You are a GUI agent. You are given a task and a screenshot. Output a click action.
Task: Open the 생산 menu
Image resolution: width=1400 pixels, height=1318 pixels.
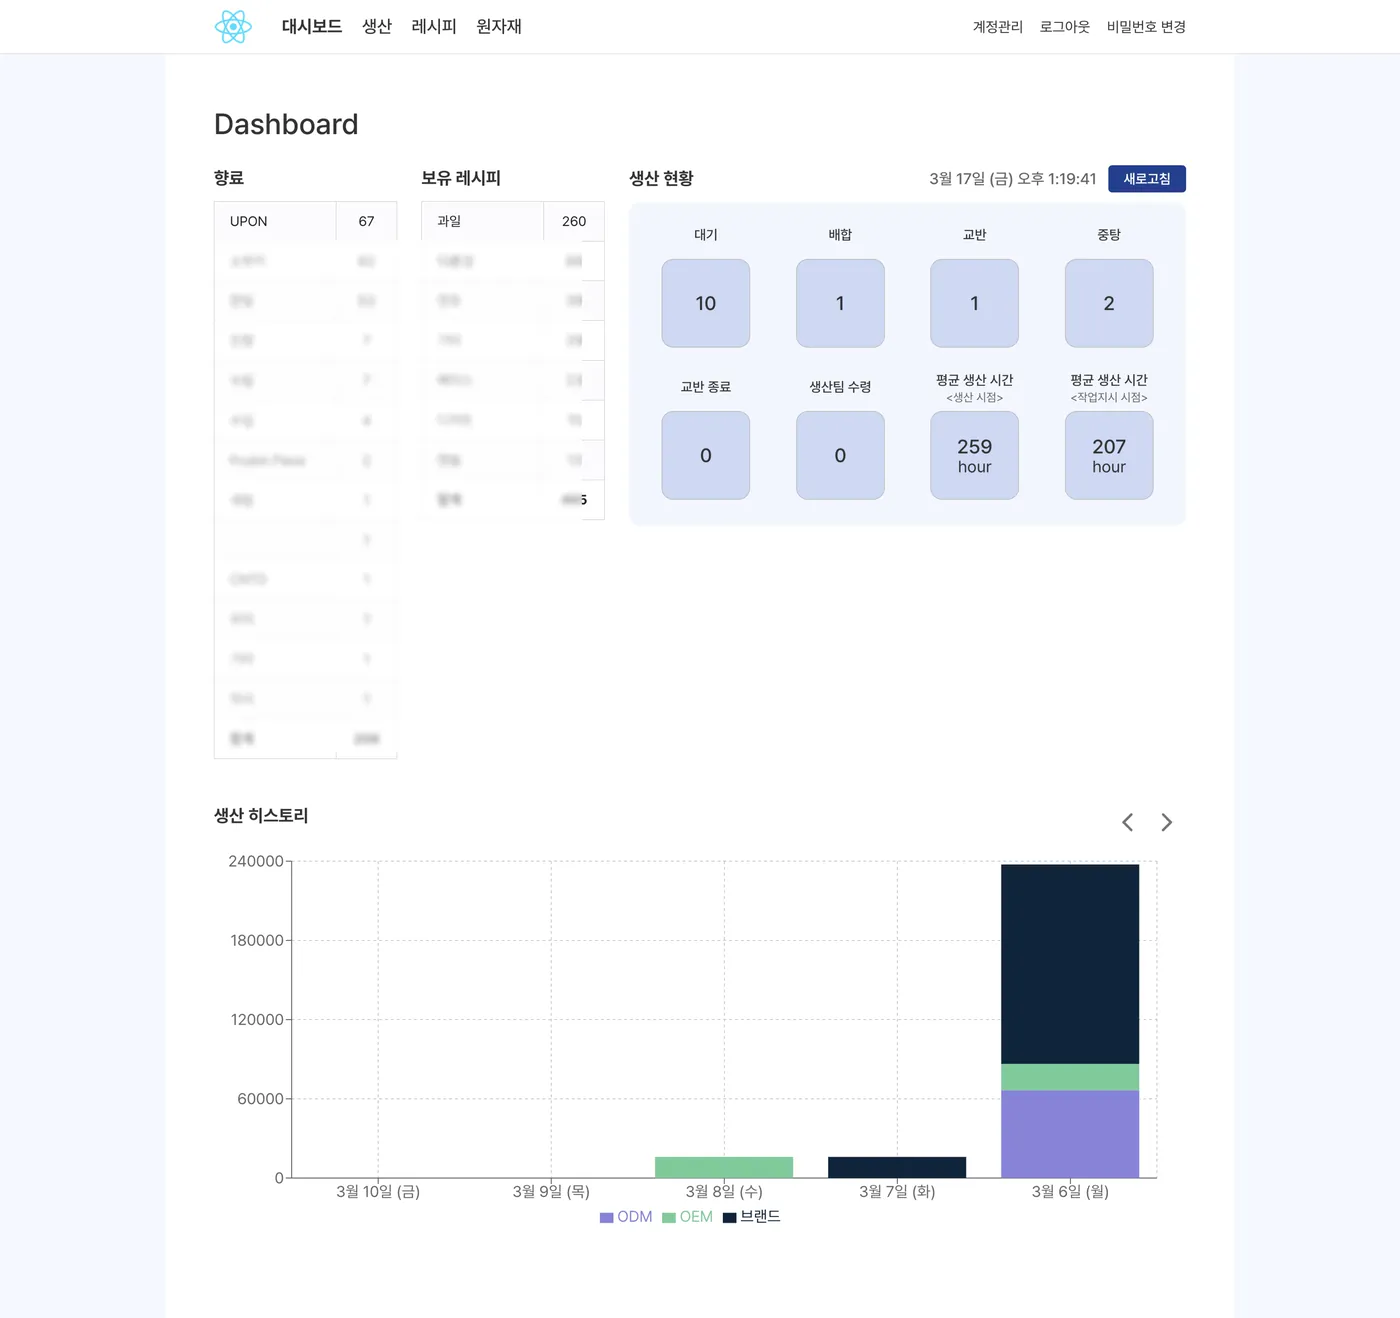pyautogui.click(x=377, y=27)
